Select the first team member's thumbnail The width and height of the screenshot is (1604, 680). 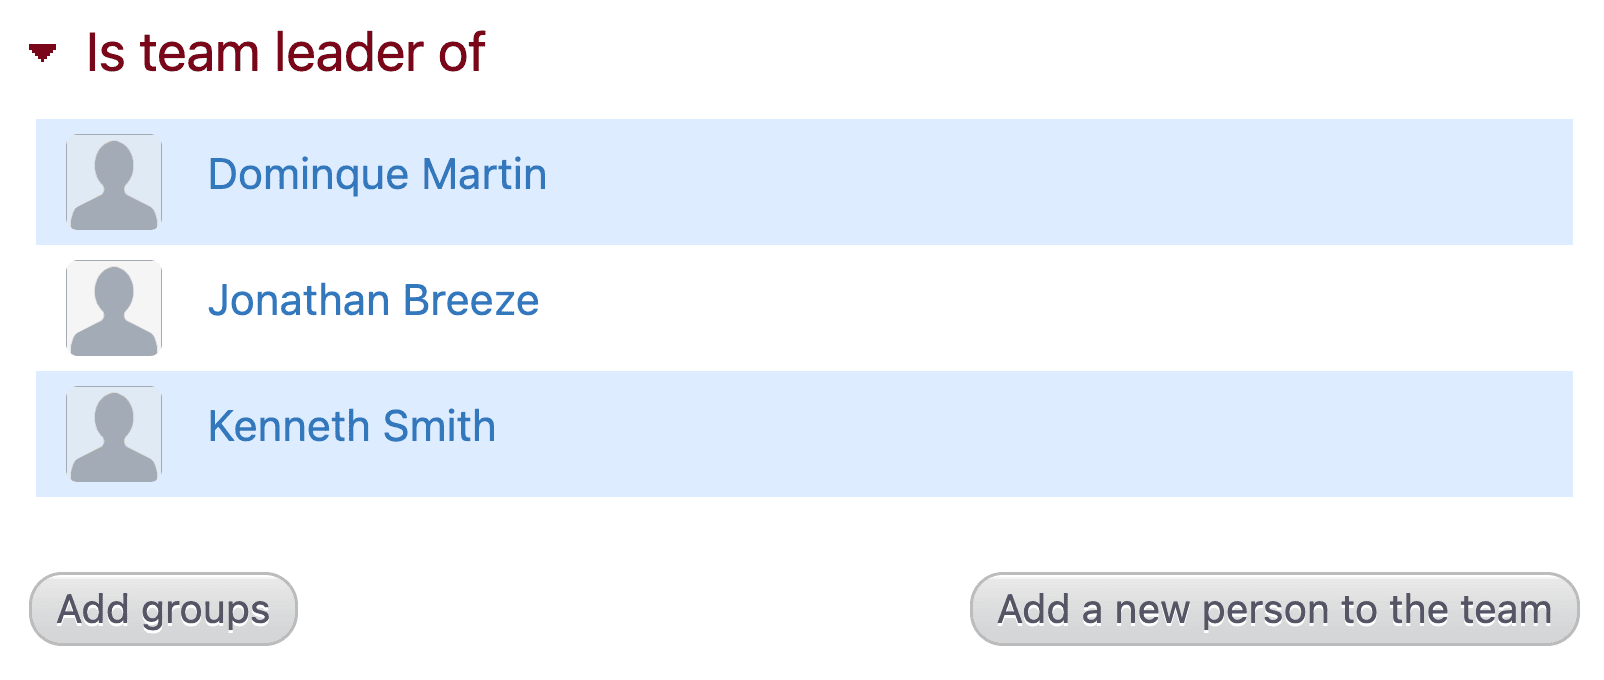(x=114, y=182)
